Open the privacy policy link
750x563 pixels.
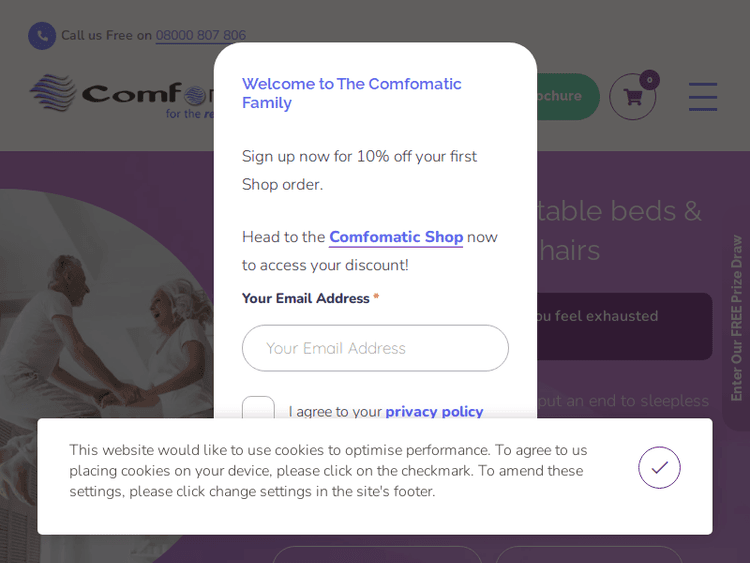click(x=434, y=411)
